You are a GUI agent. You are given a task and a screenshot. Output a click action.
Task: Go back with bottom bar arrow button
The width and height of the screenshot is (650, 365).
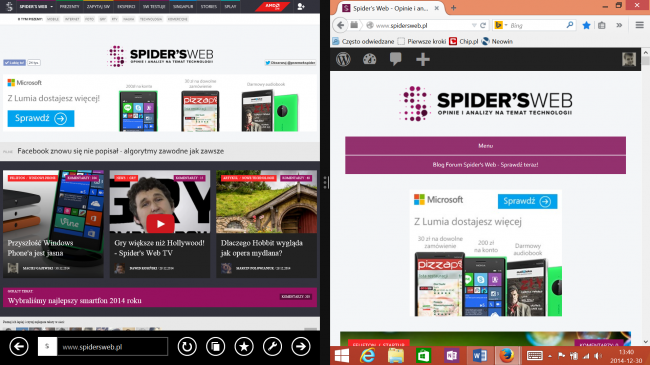pyautogui.click(x=19, y=346)
